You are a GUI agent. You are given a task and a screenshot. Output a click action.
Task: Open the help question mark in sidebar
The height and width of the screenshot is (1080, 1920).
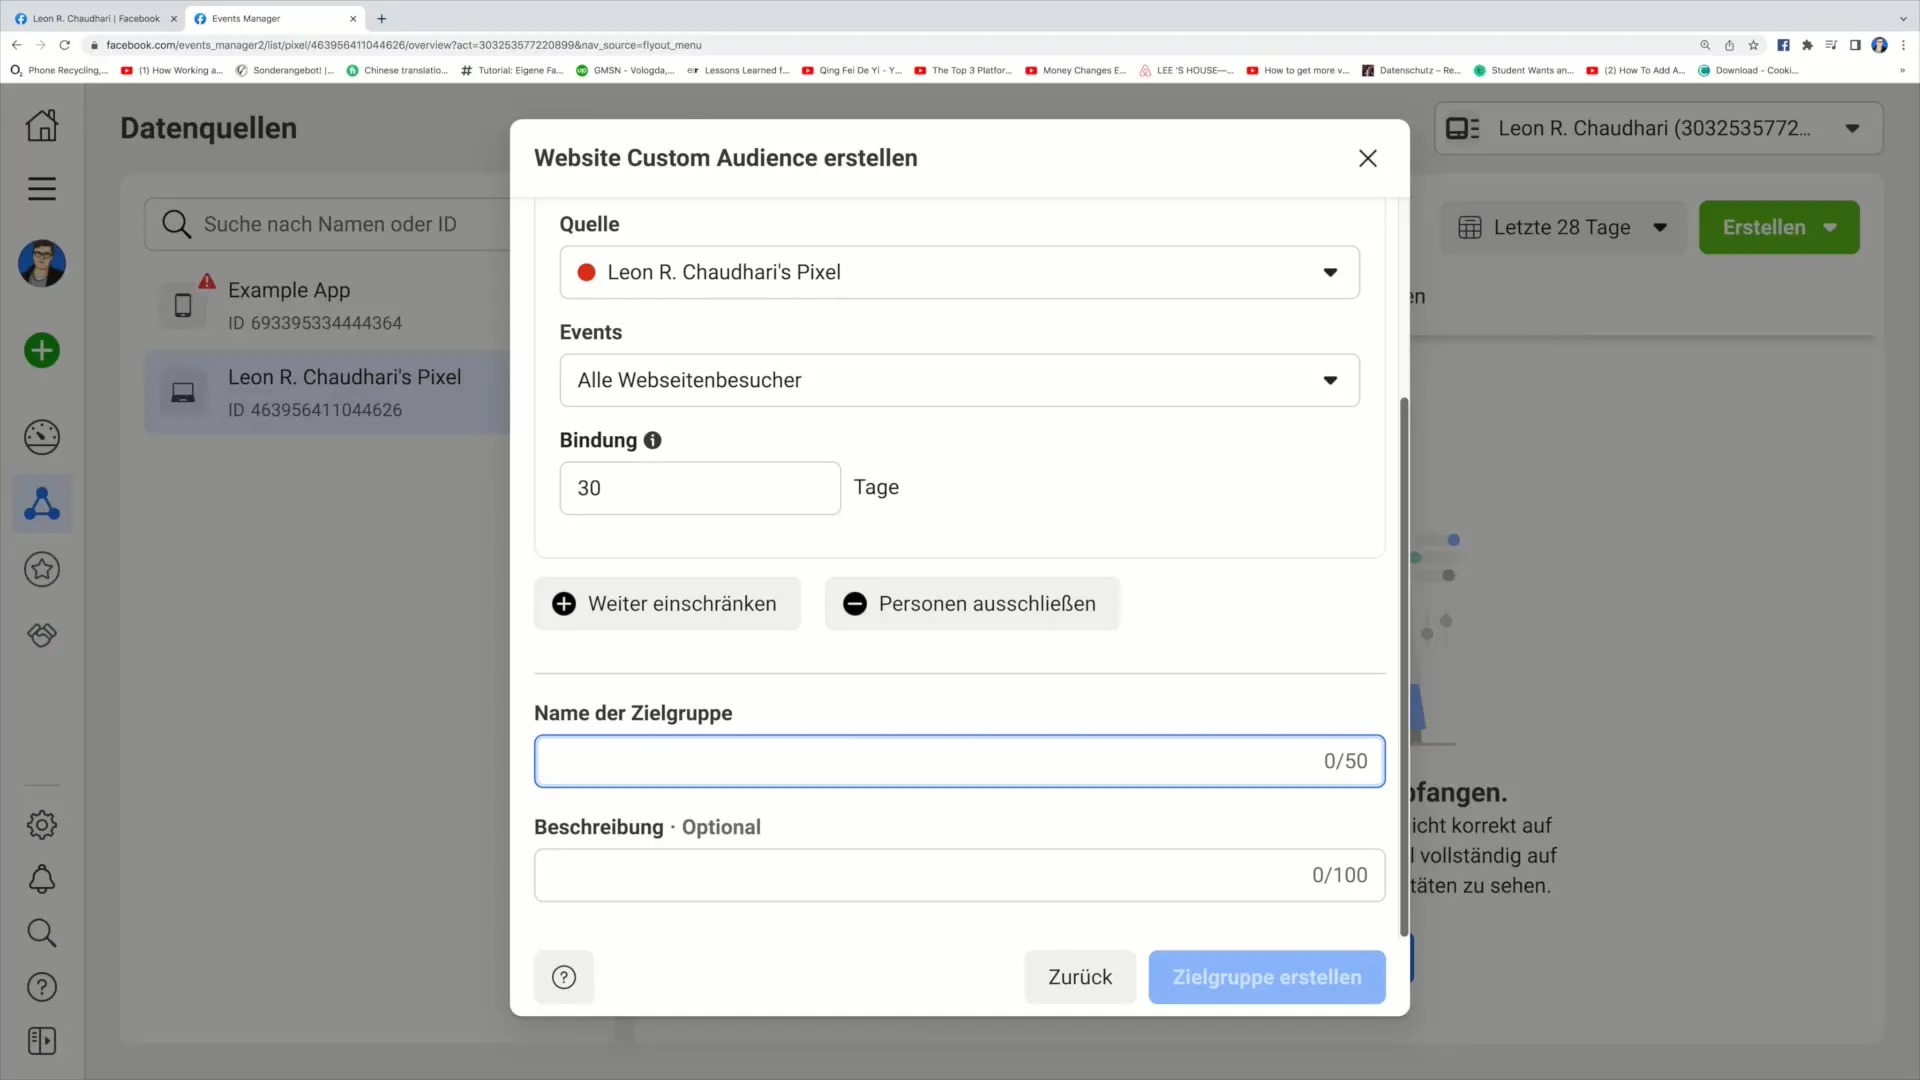pos(42,987)
